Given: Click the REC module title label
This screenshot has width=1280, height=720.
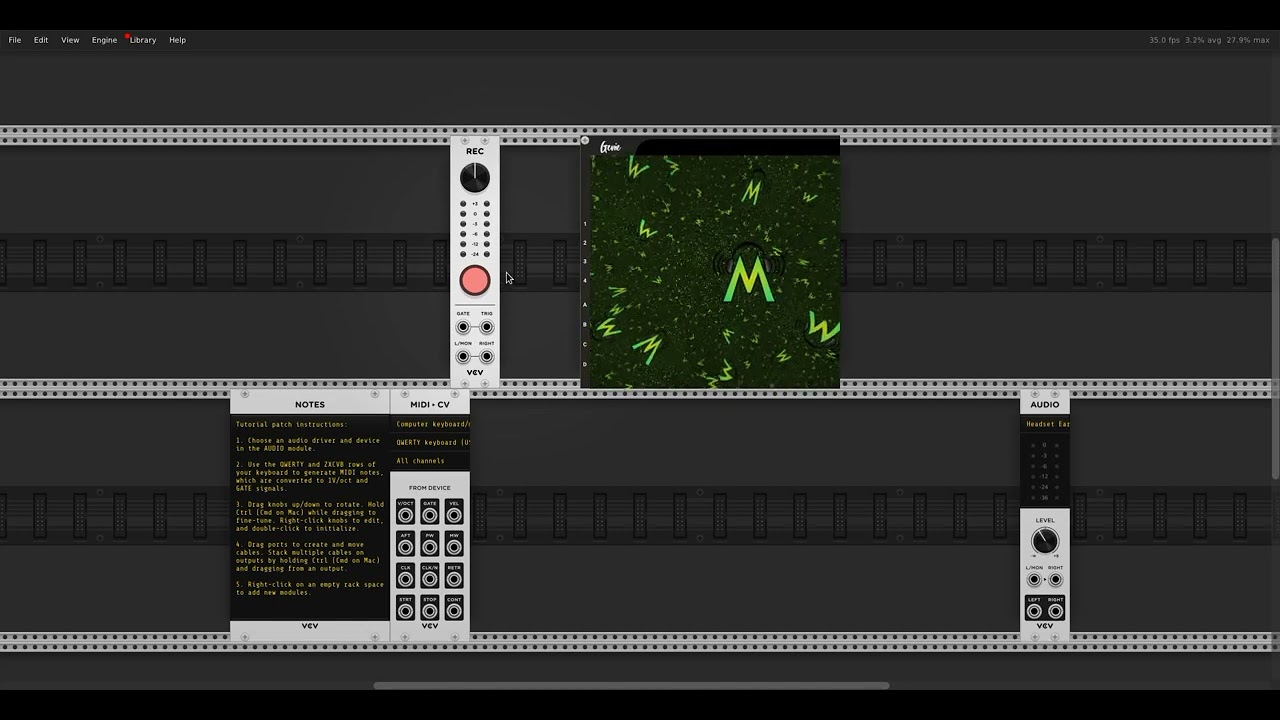Looking at the screenshot, I should click(475, 152).
